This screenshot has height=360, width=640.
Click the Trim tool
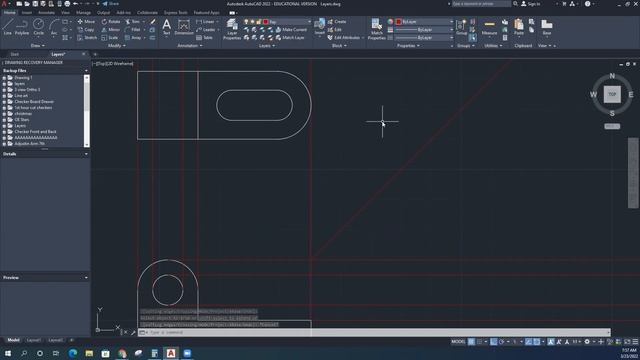pyautogui.click(x=133, y=22)
